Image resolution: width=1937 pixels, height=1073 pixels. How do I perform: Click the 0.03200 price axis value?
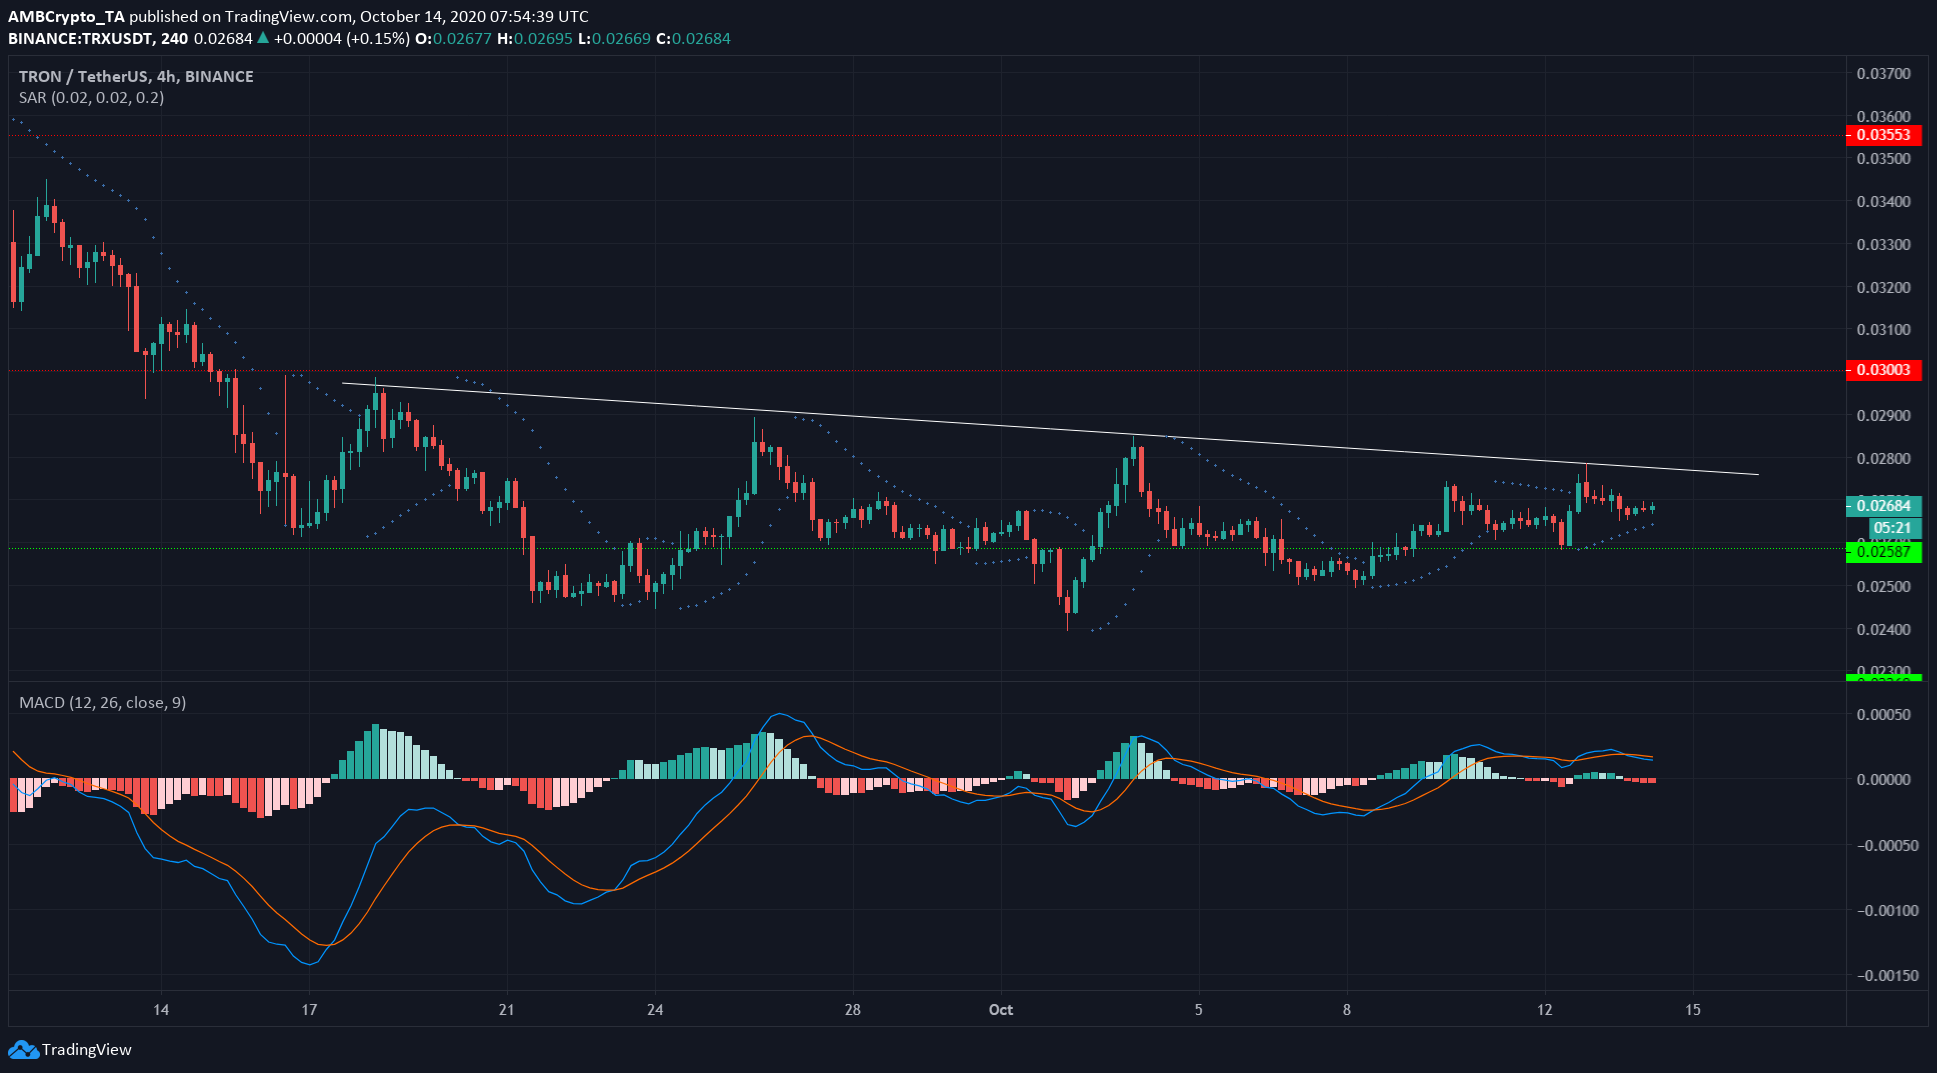pyautogui.click(x=1883, y=288)
